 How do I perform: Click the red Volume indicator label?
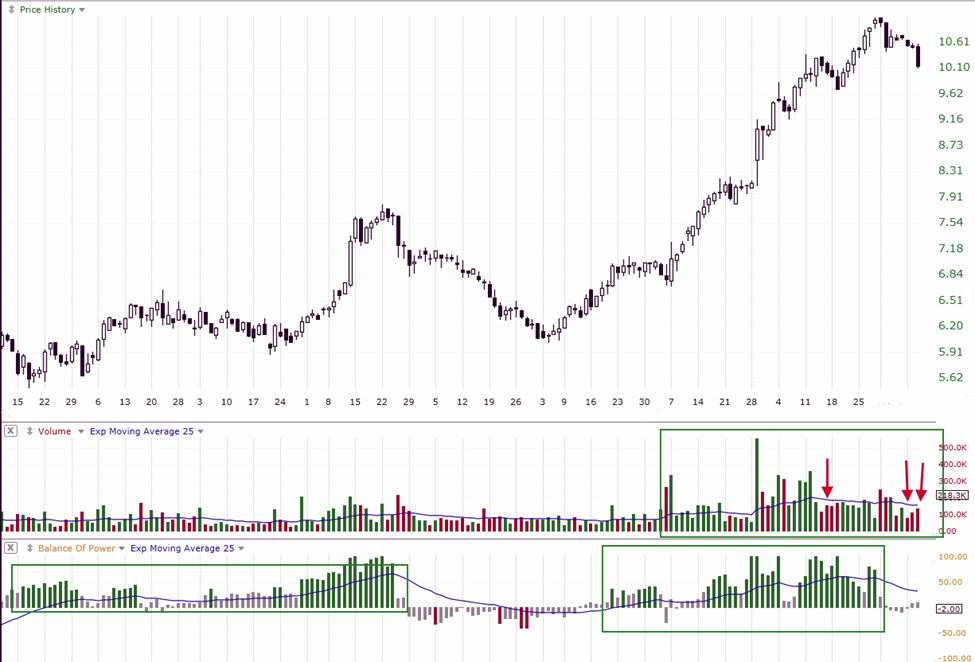[x=54, y=431]
